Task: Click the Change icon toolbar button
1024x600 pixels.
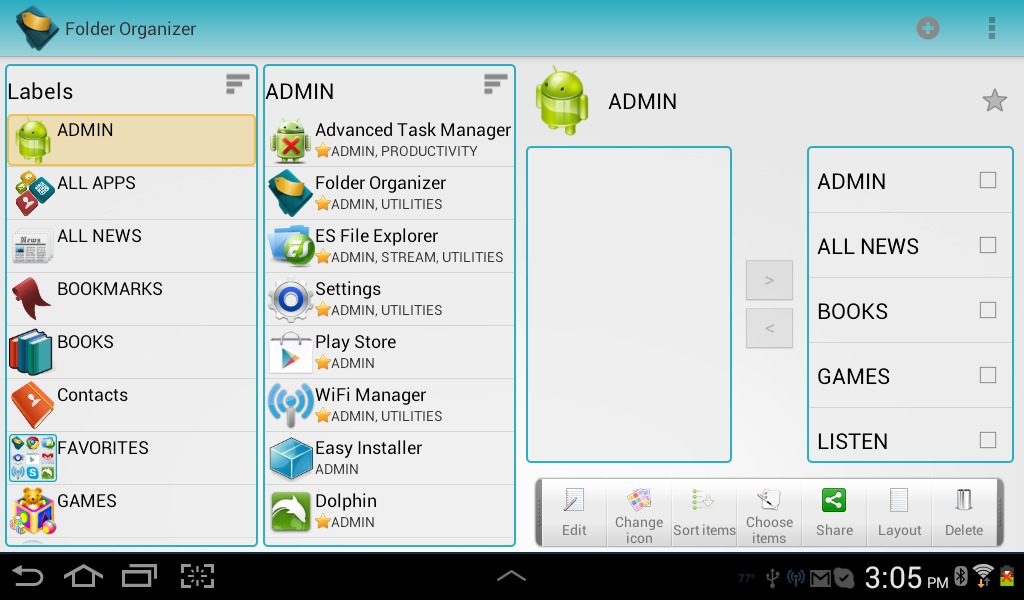Action: (639, 513)
